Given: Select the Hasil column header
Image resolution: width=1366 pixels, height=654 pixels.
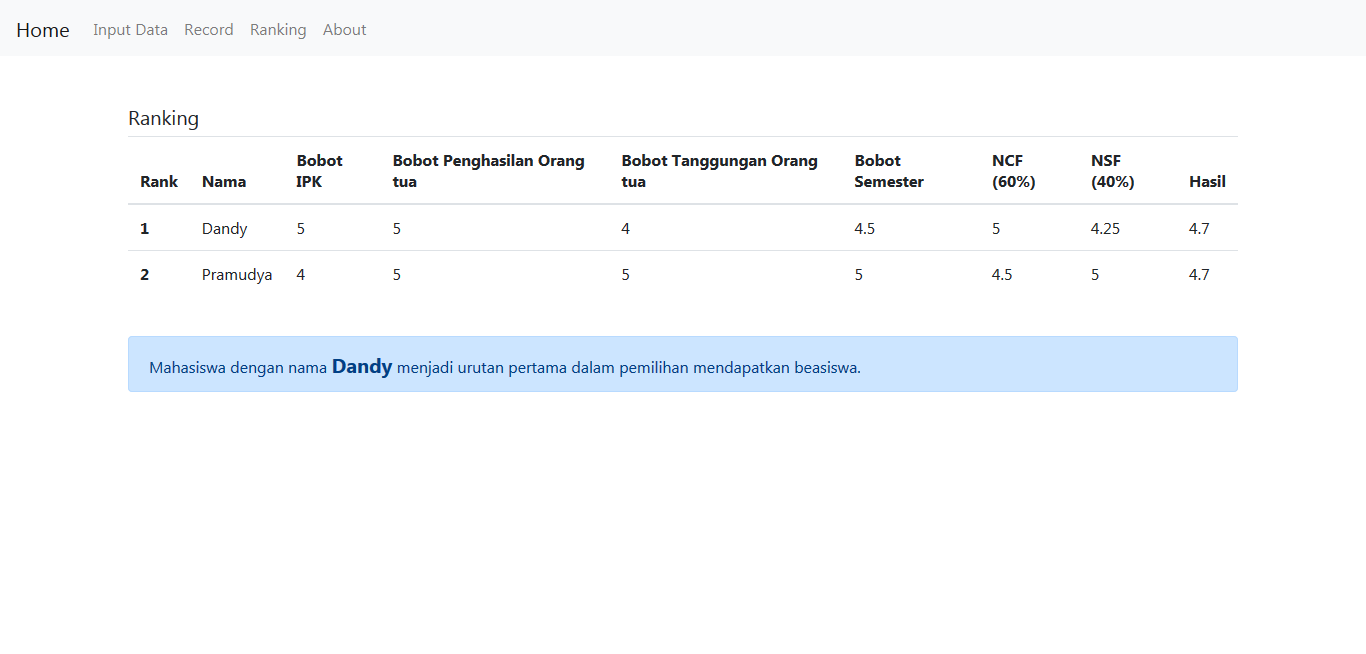Looking at the screenshot, I should click(1207, 182).
